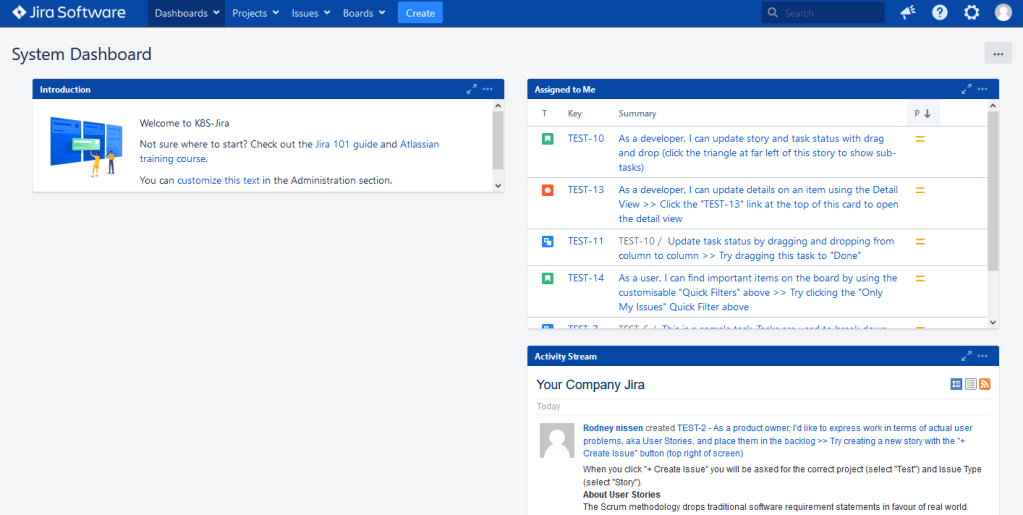
Task: Open the Help question mark icon
Action: pyautogui.click(x=939, y=13)
